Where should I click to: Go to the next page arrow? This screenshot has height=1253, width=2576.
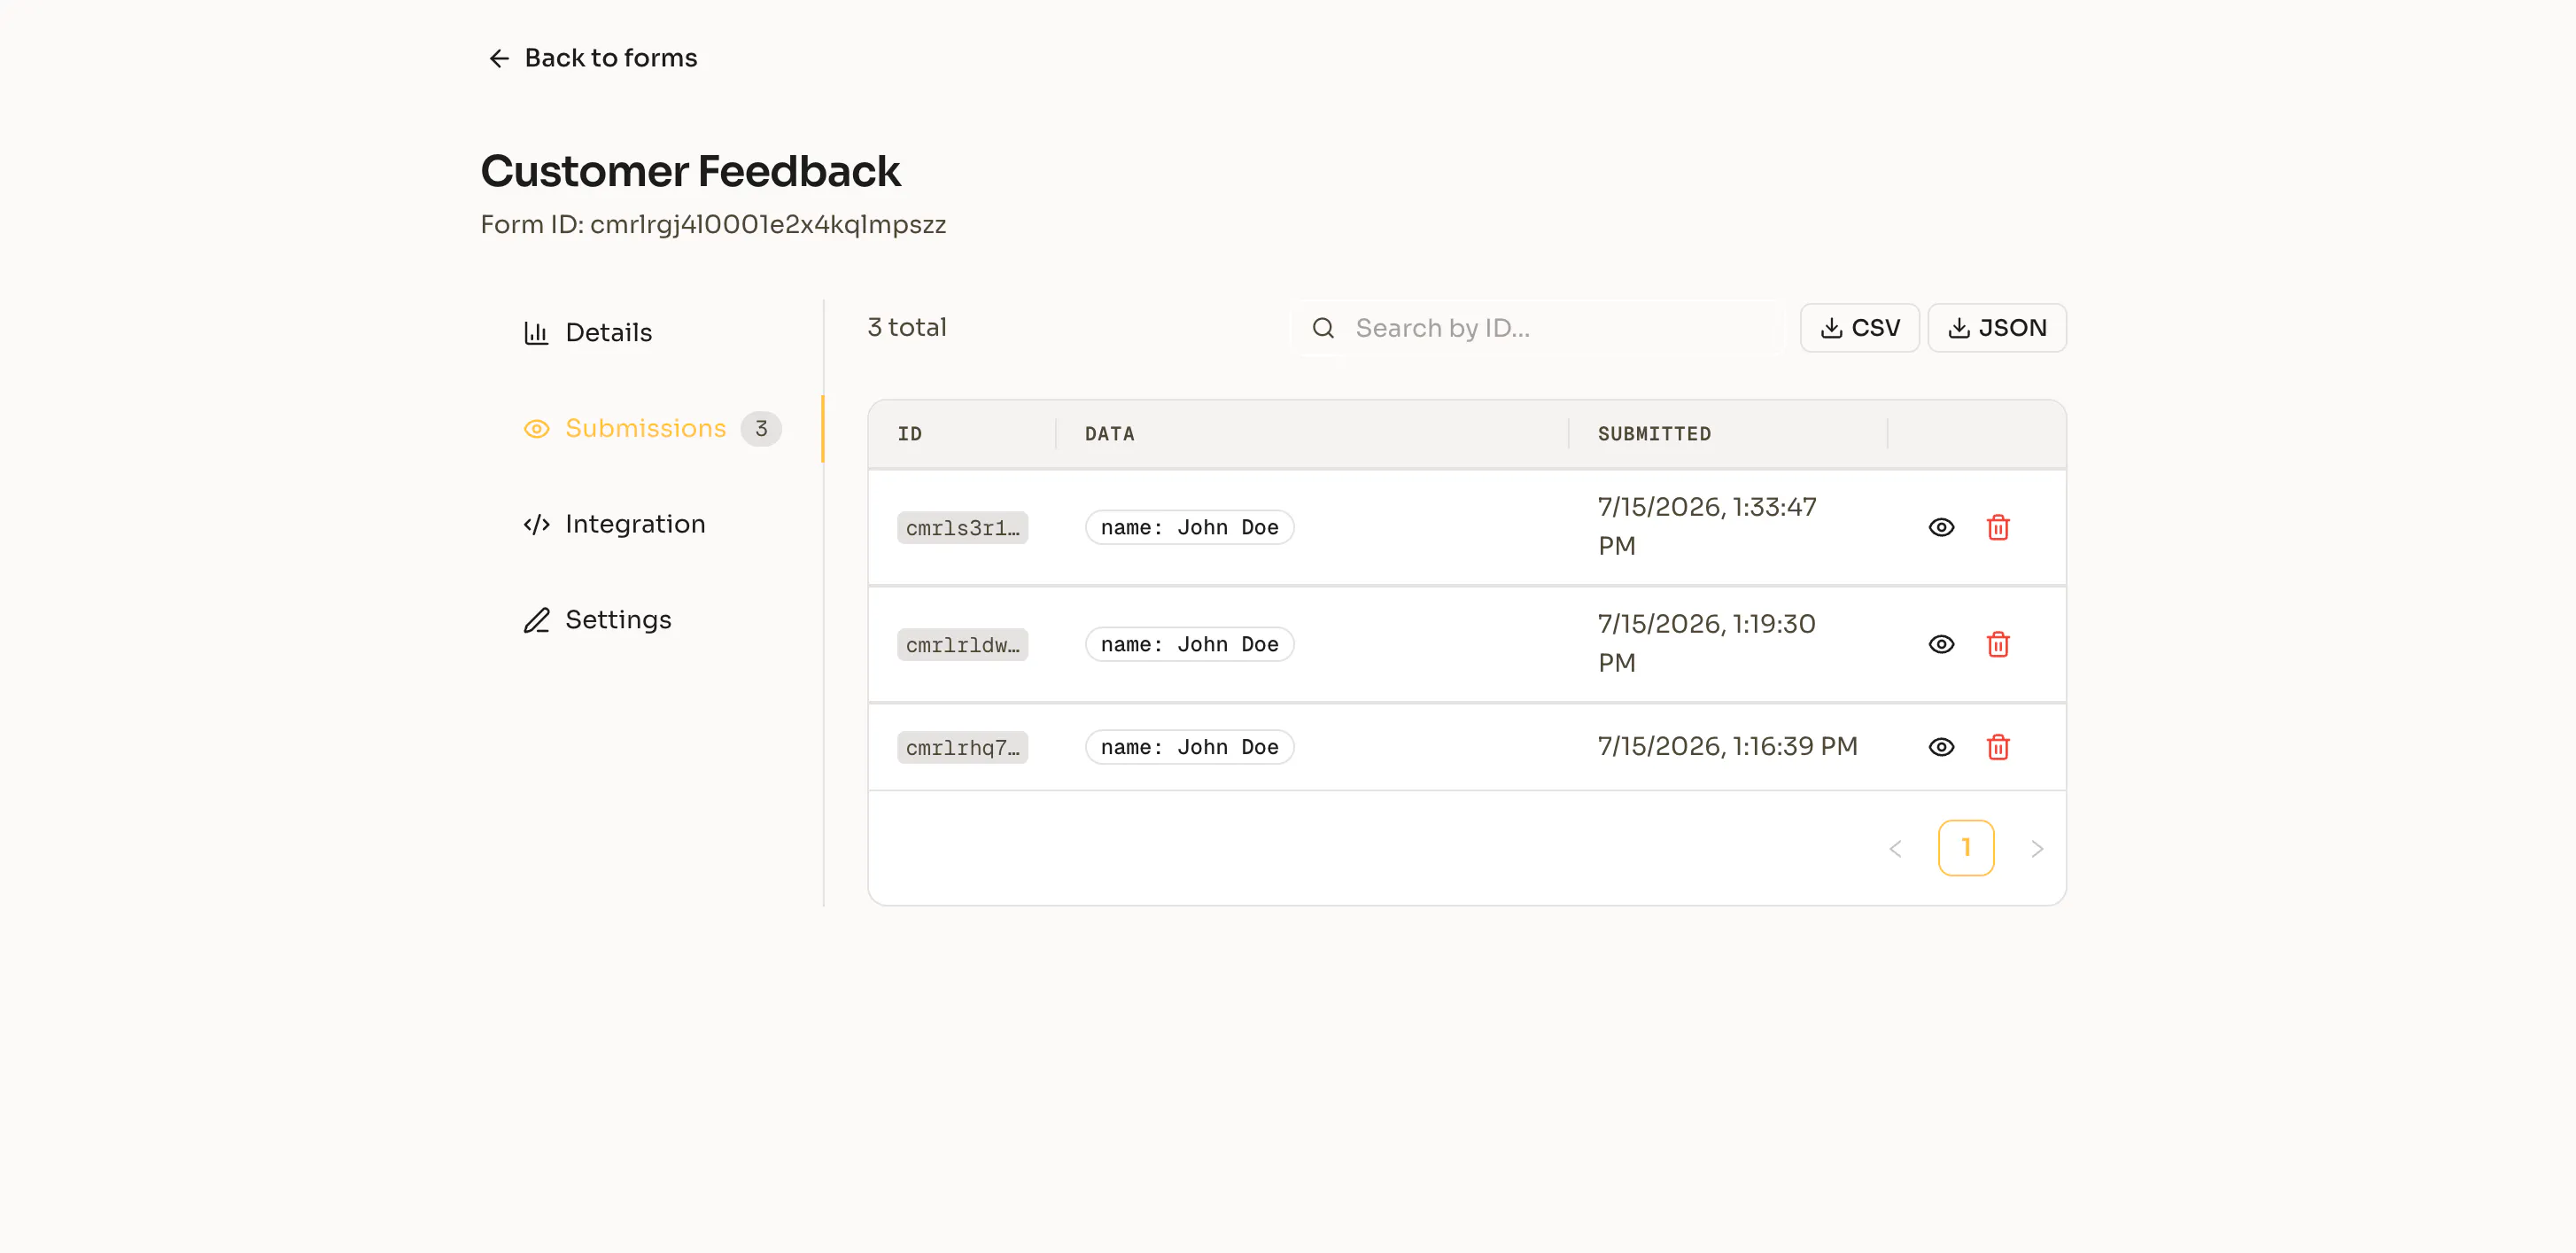coord(2036,849)
